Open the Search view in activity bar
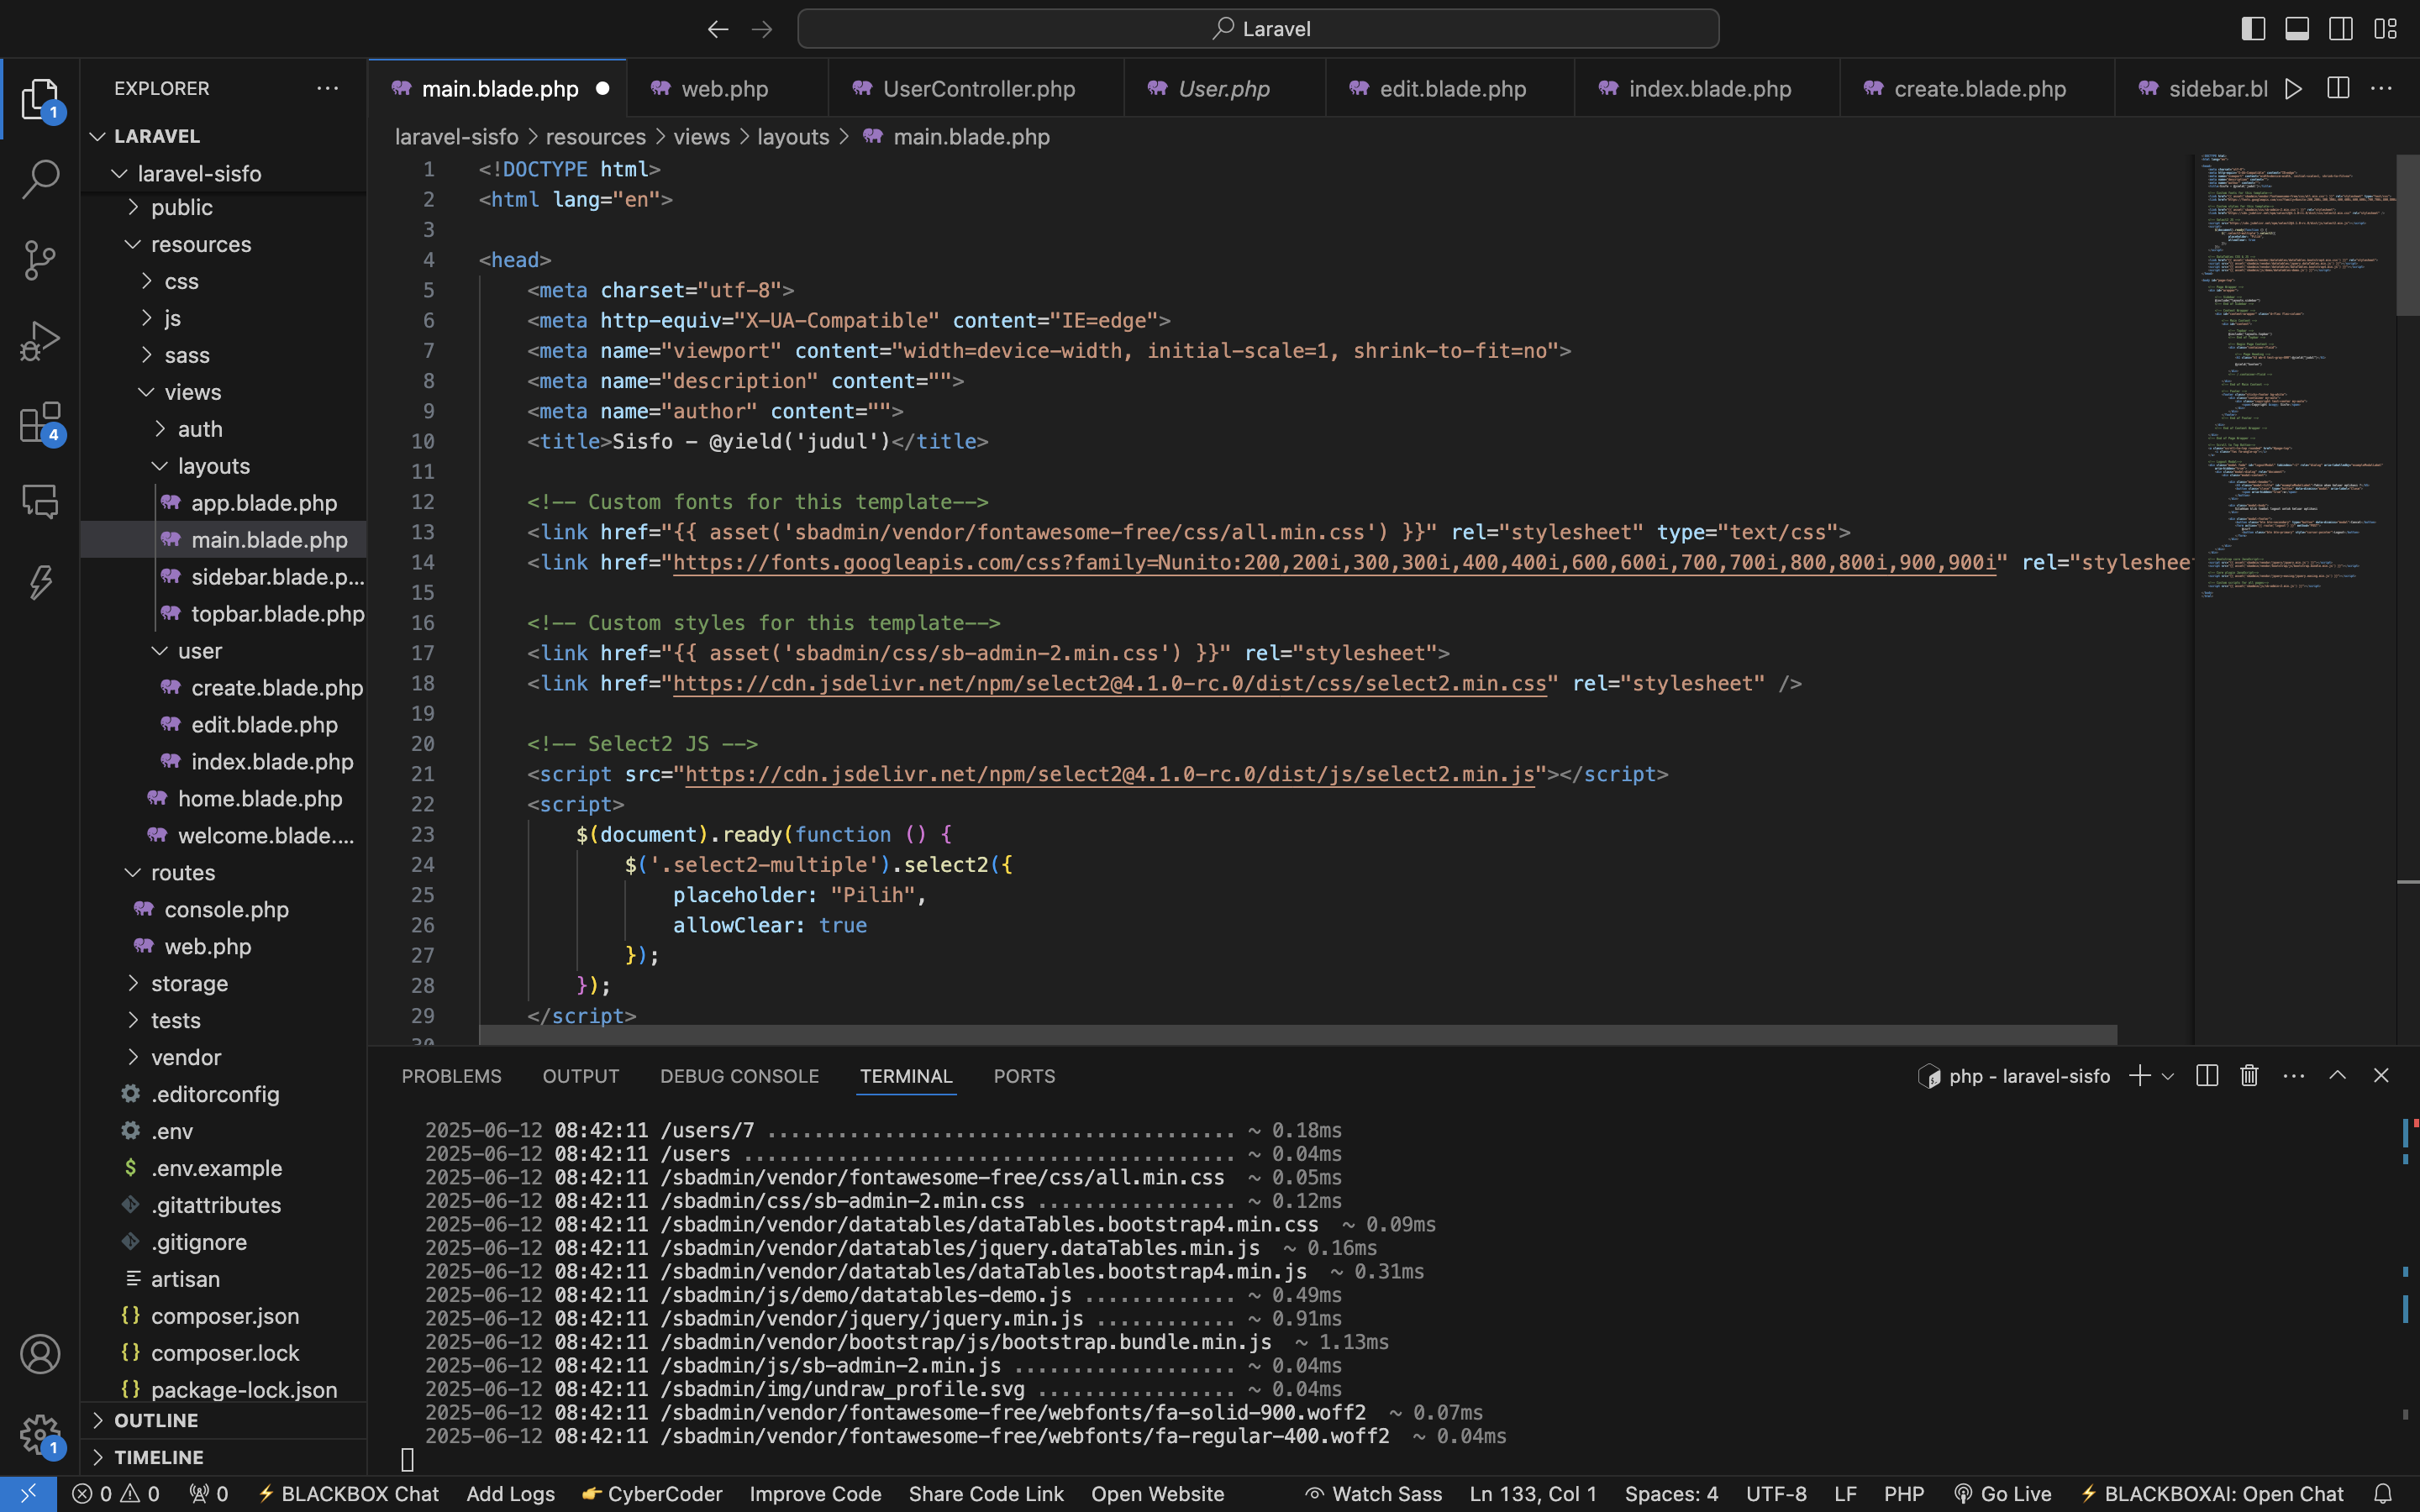This screenshot has width=2420, height=1512. click(x=40, y=180)
